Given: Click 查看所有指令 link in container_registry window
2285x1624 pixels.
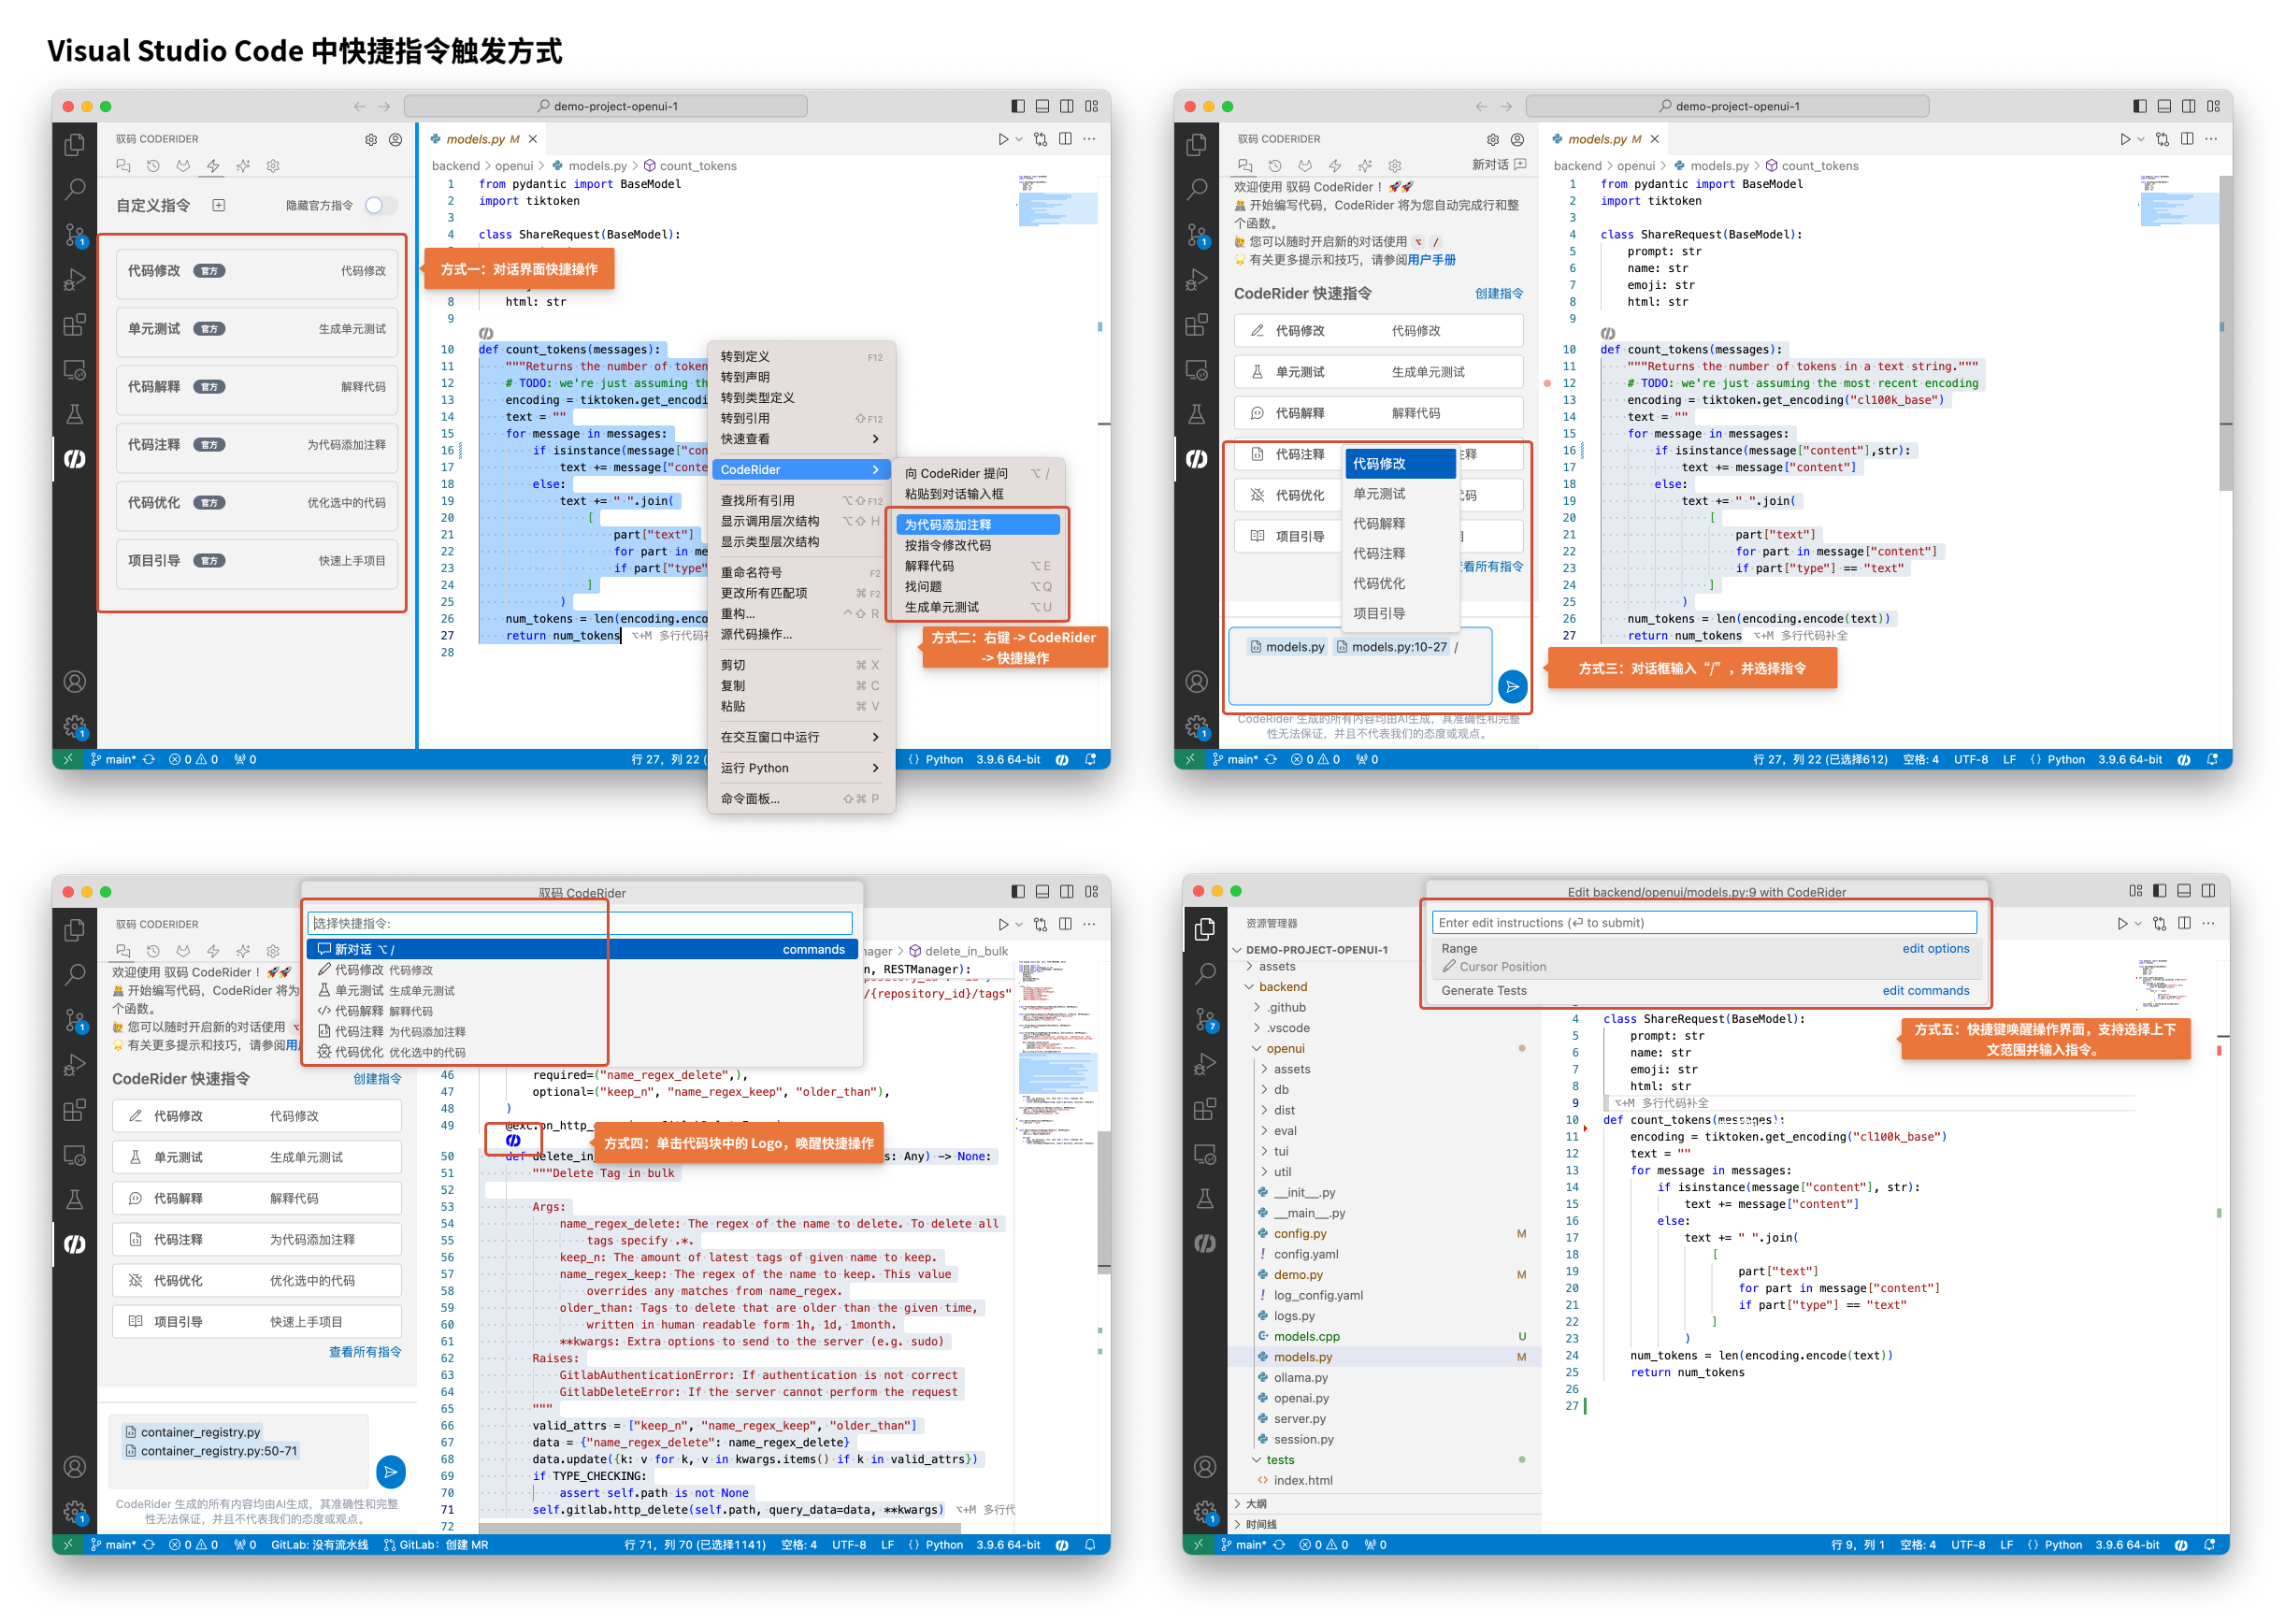Looking at the screenshot, I should 365,1352.
